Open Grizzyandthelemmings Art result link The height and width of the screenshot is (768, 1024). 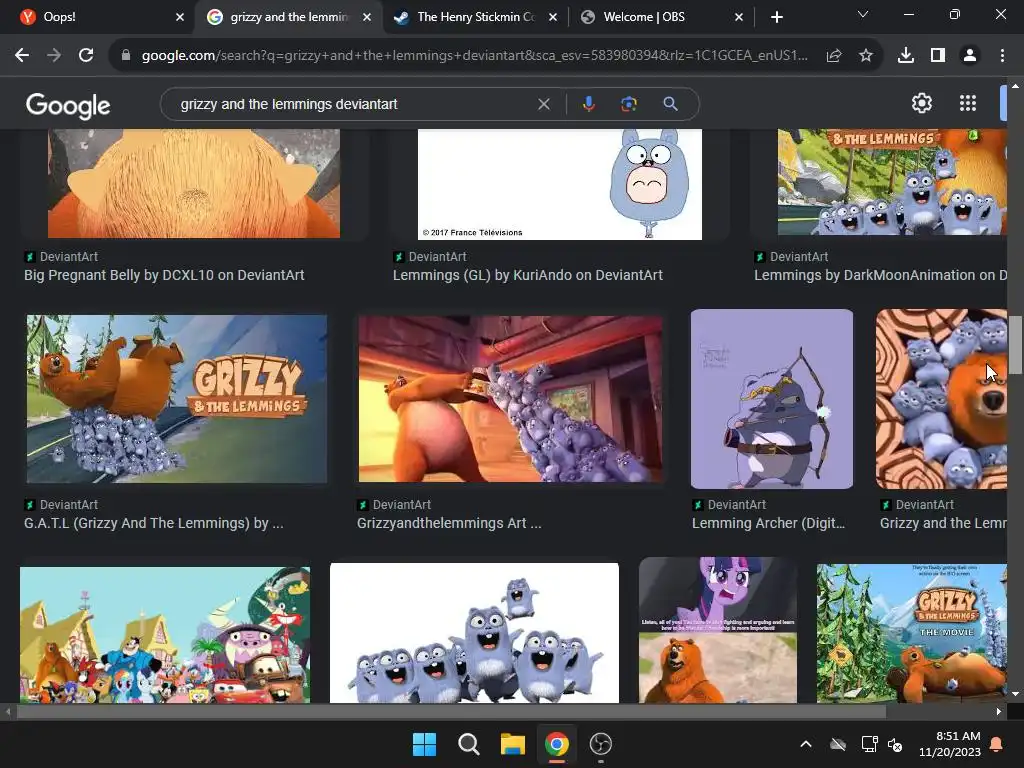(x=449, y=523)
